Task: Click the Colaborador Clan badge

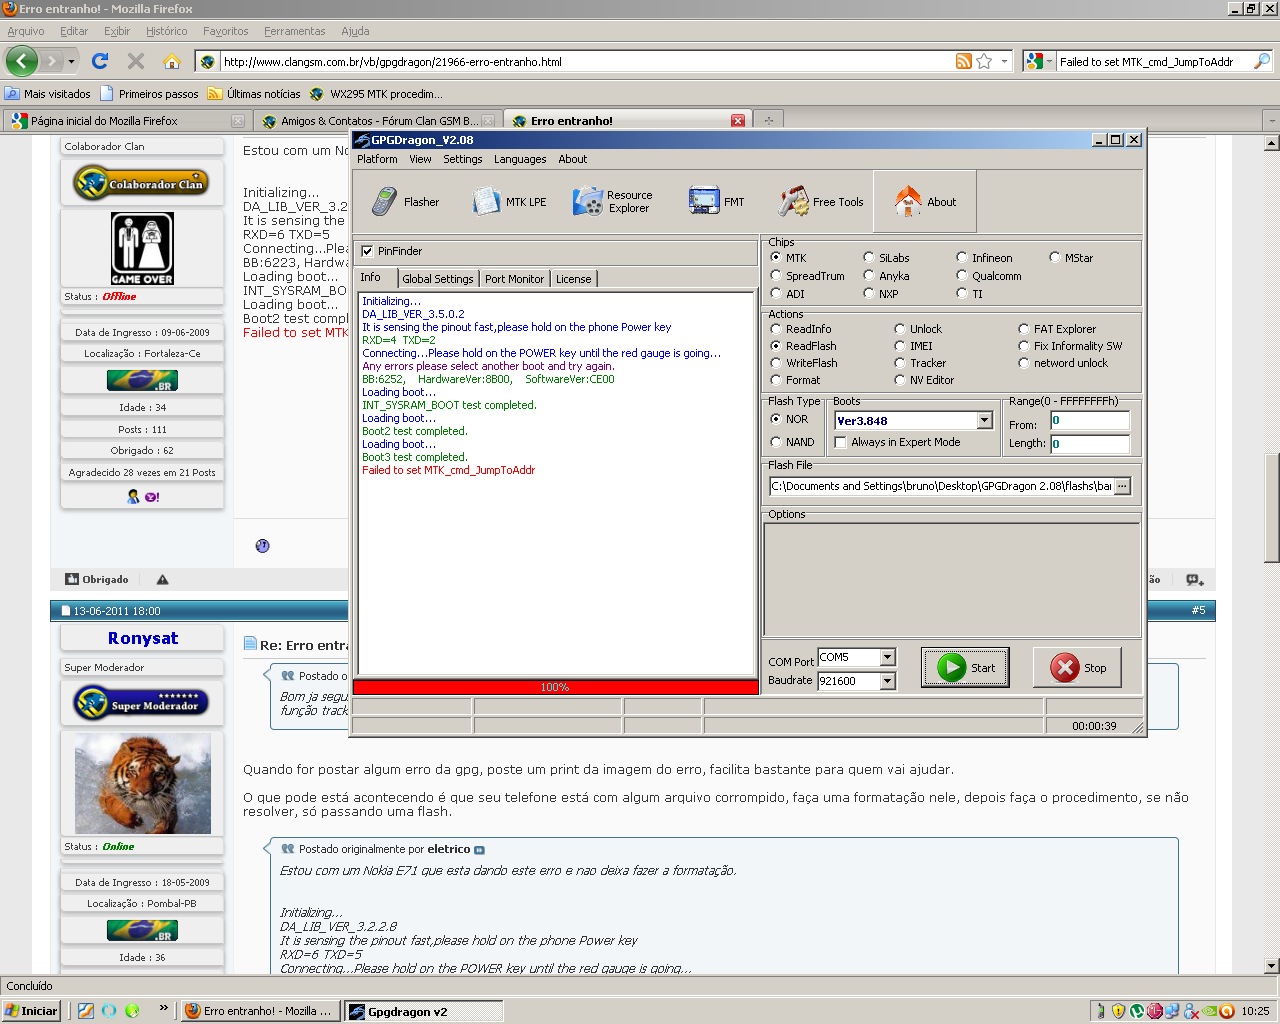Action: pyautogui.click(x=142, y=183)
